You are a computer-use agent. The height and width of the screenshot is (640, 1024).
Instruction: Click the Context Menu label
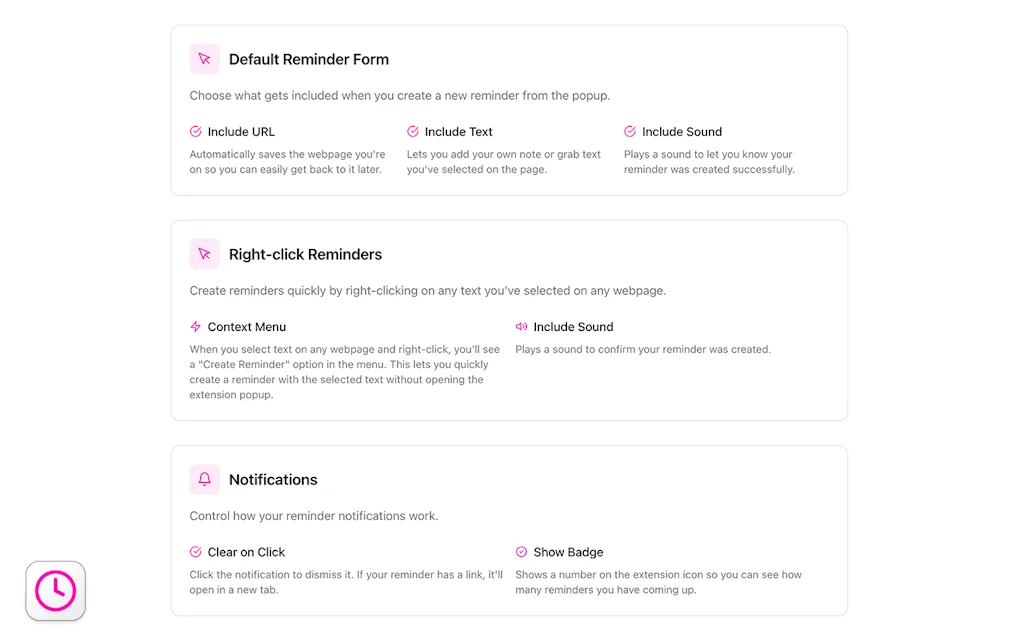click(x=246, y=326)
